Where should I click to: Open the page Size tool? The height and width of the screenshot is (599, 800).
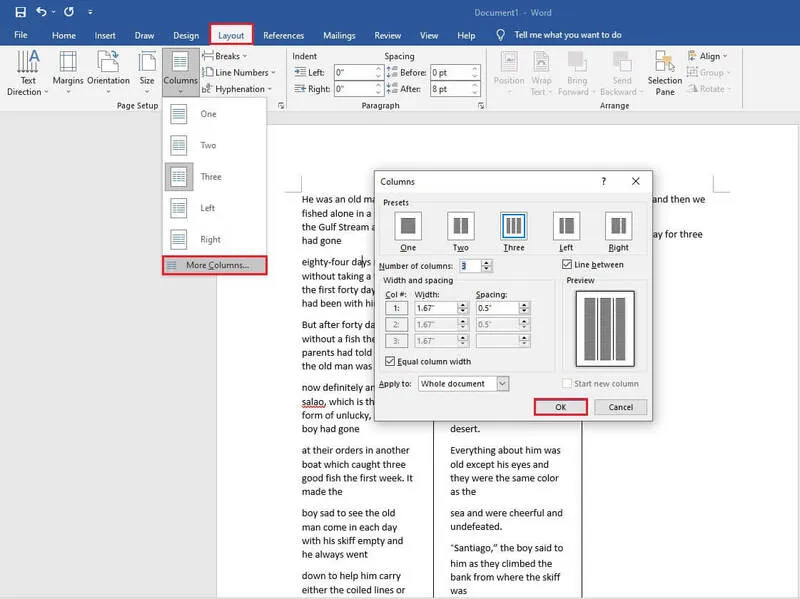click(147, 73)
